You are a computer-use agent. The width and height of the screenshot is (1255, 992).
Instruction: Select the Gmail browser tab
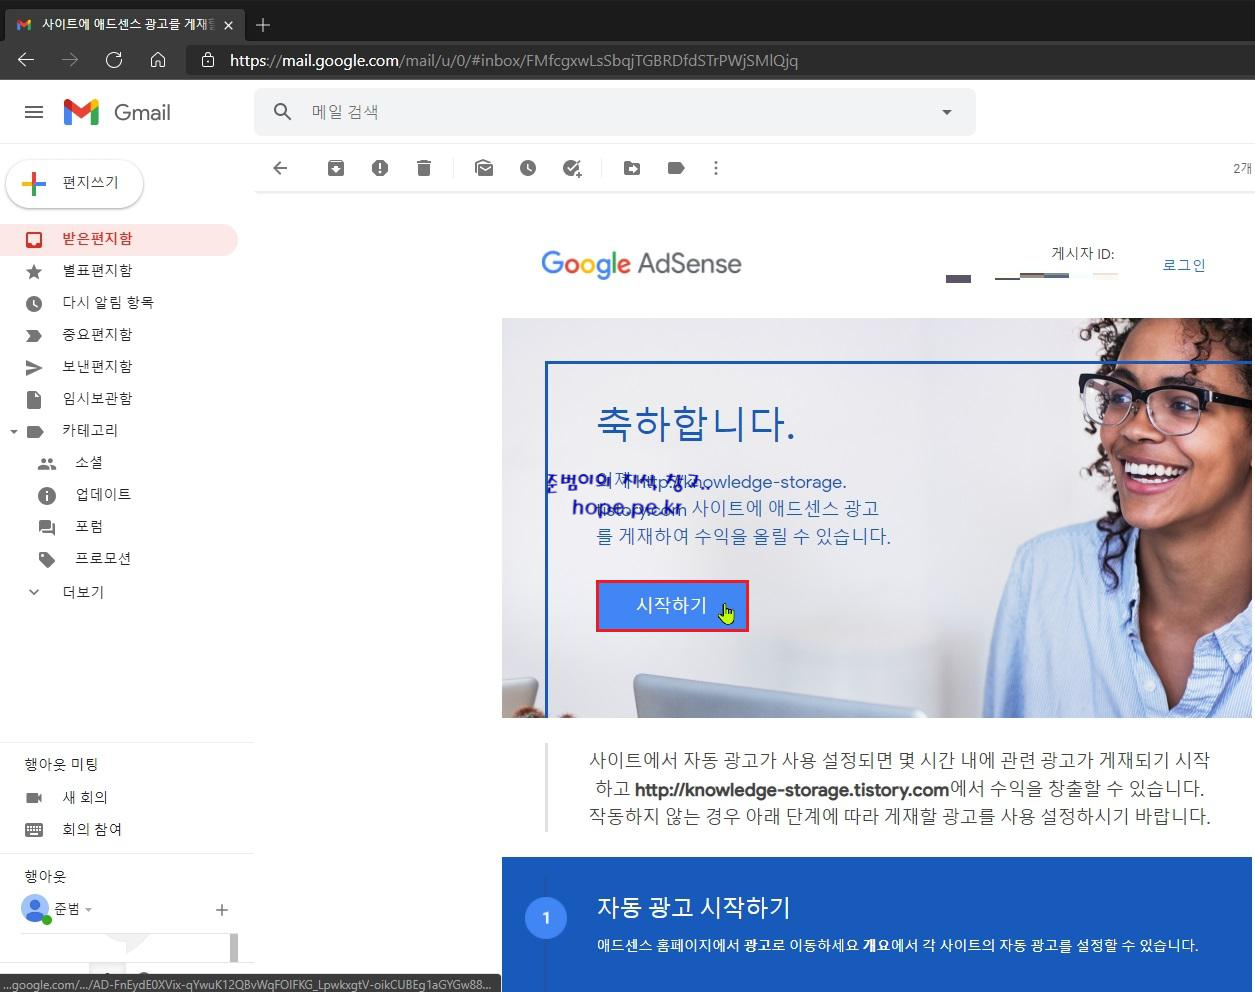tap(124, 25)
